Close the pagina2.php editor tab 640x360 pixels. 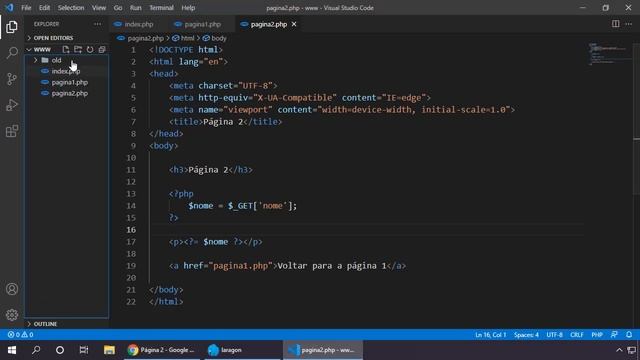[x=294, y=24]
